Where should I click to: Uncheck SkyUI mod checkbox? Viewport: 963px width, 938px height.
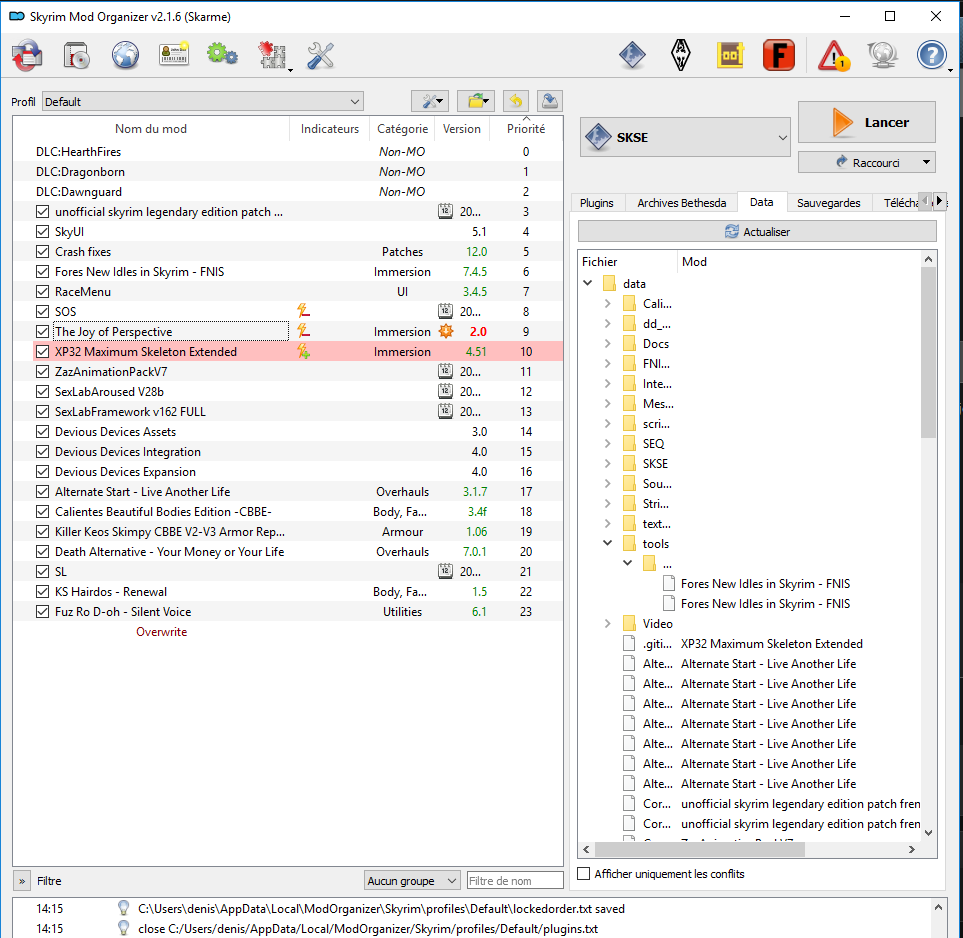point(42,232)
